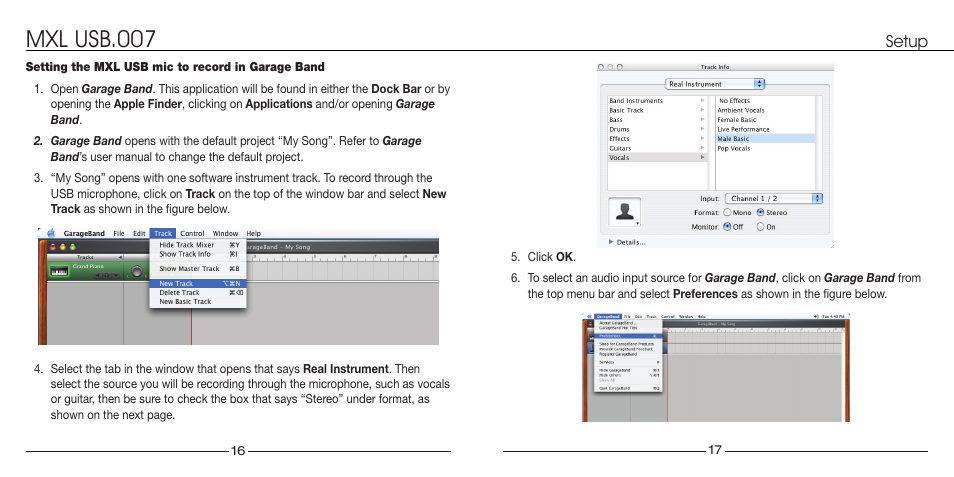Image resolution: width=954 pixels, height=477 pixels.
Task: Pick Male Basic from the vocals presets
Action: point(733,139)
